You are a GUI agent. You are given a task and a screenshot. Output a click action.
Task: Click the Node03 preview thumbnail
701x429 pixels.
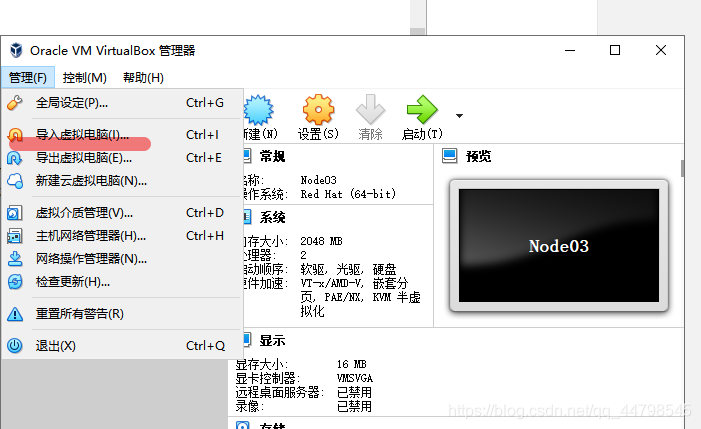pyautogui.click(x=559, y=245)
